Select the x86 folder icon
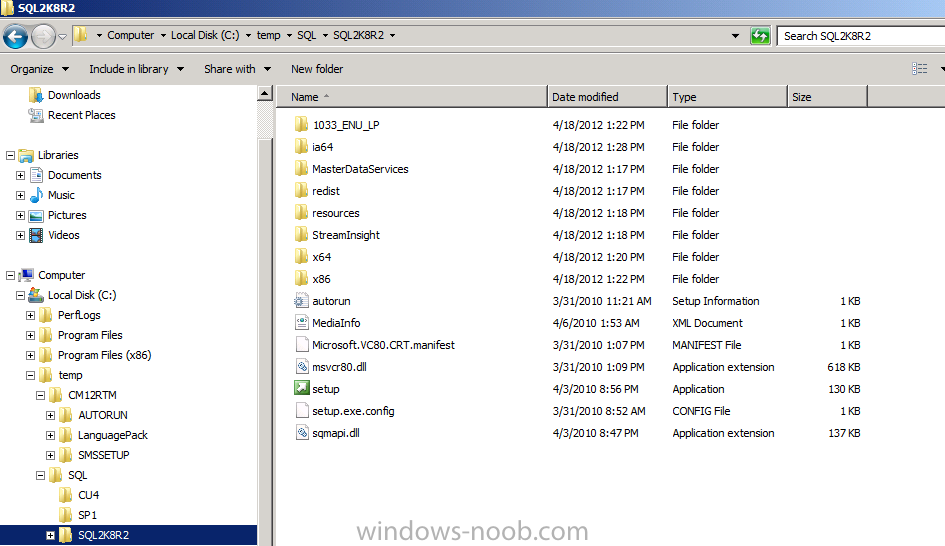 click(301, 278)
